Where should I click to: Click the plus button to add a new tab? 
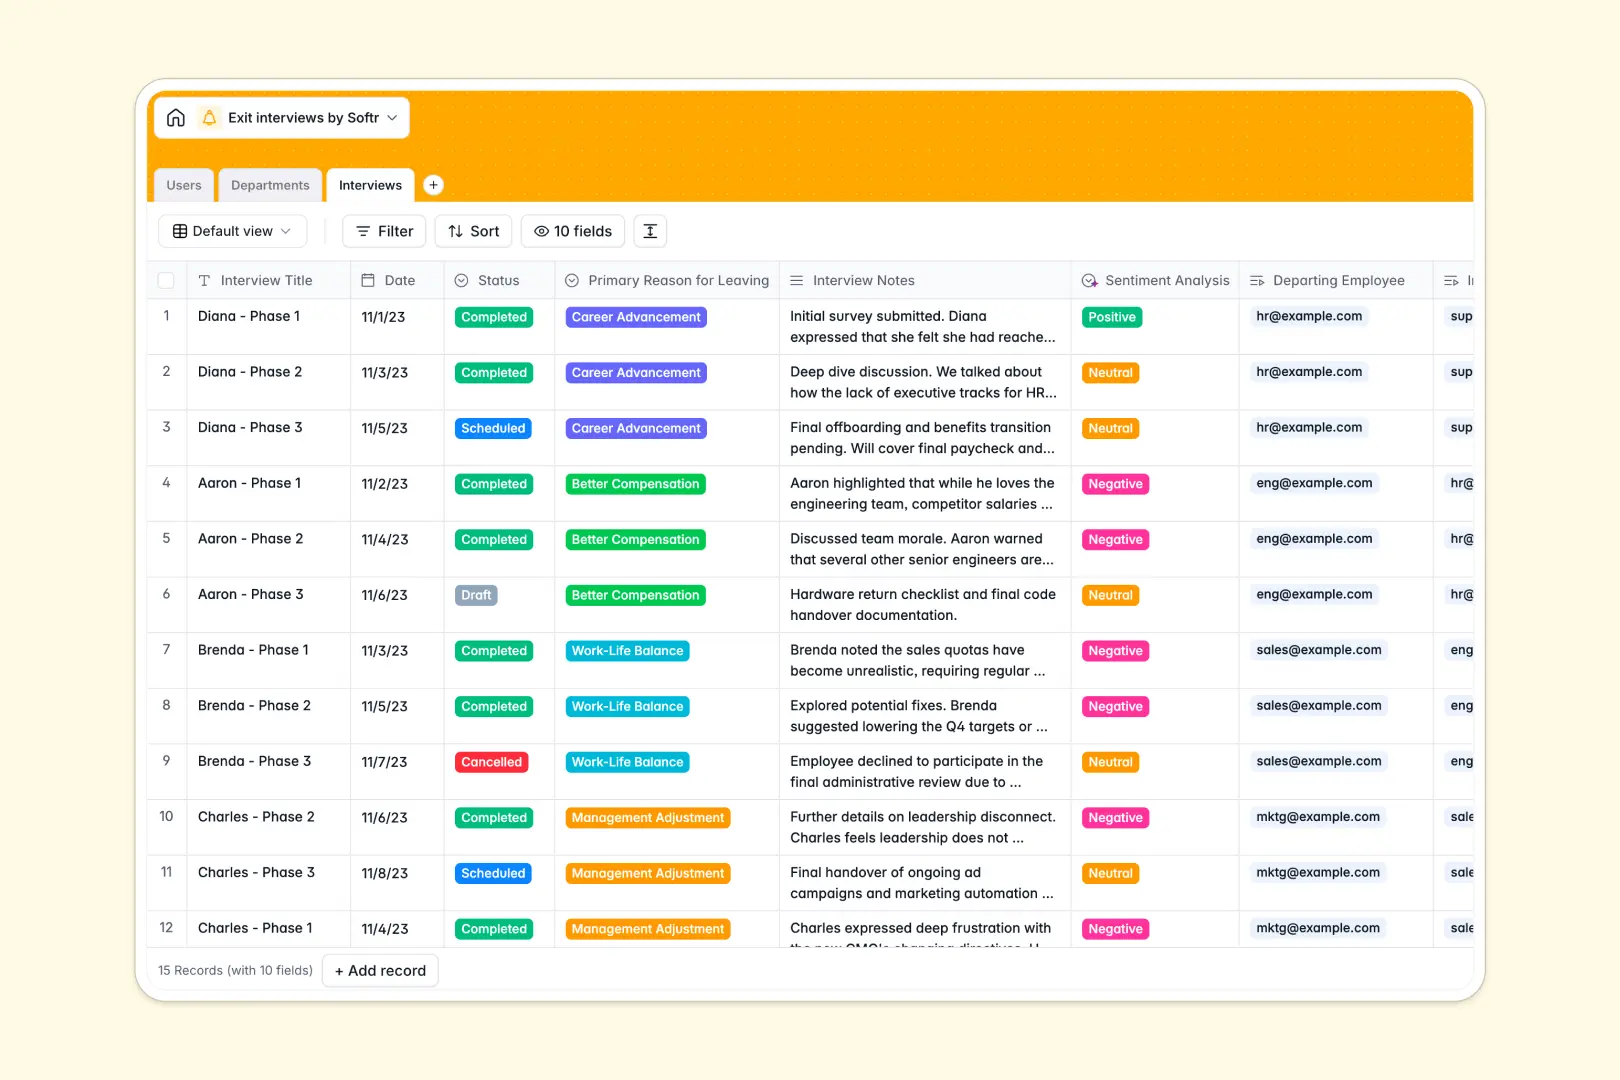(433, 184)
